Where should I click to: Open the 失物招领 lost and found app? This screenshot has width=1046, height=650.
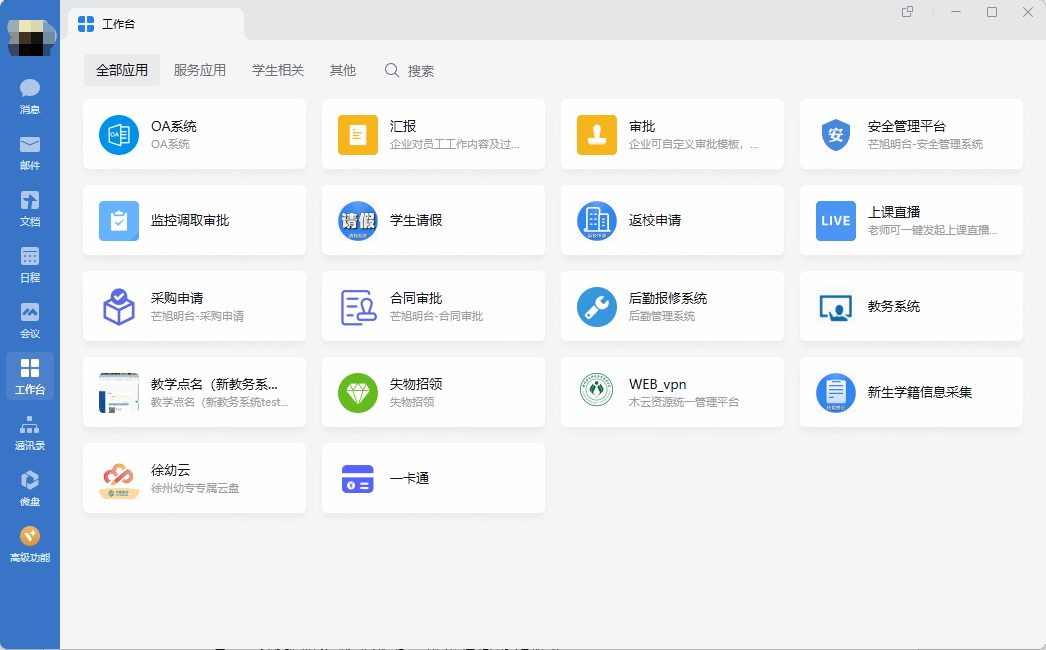357,392
